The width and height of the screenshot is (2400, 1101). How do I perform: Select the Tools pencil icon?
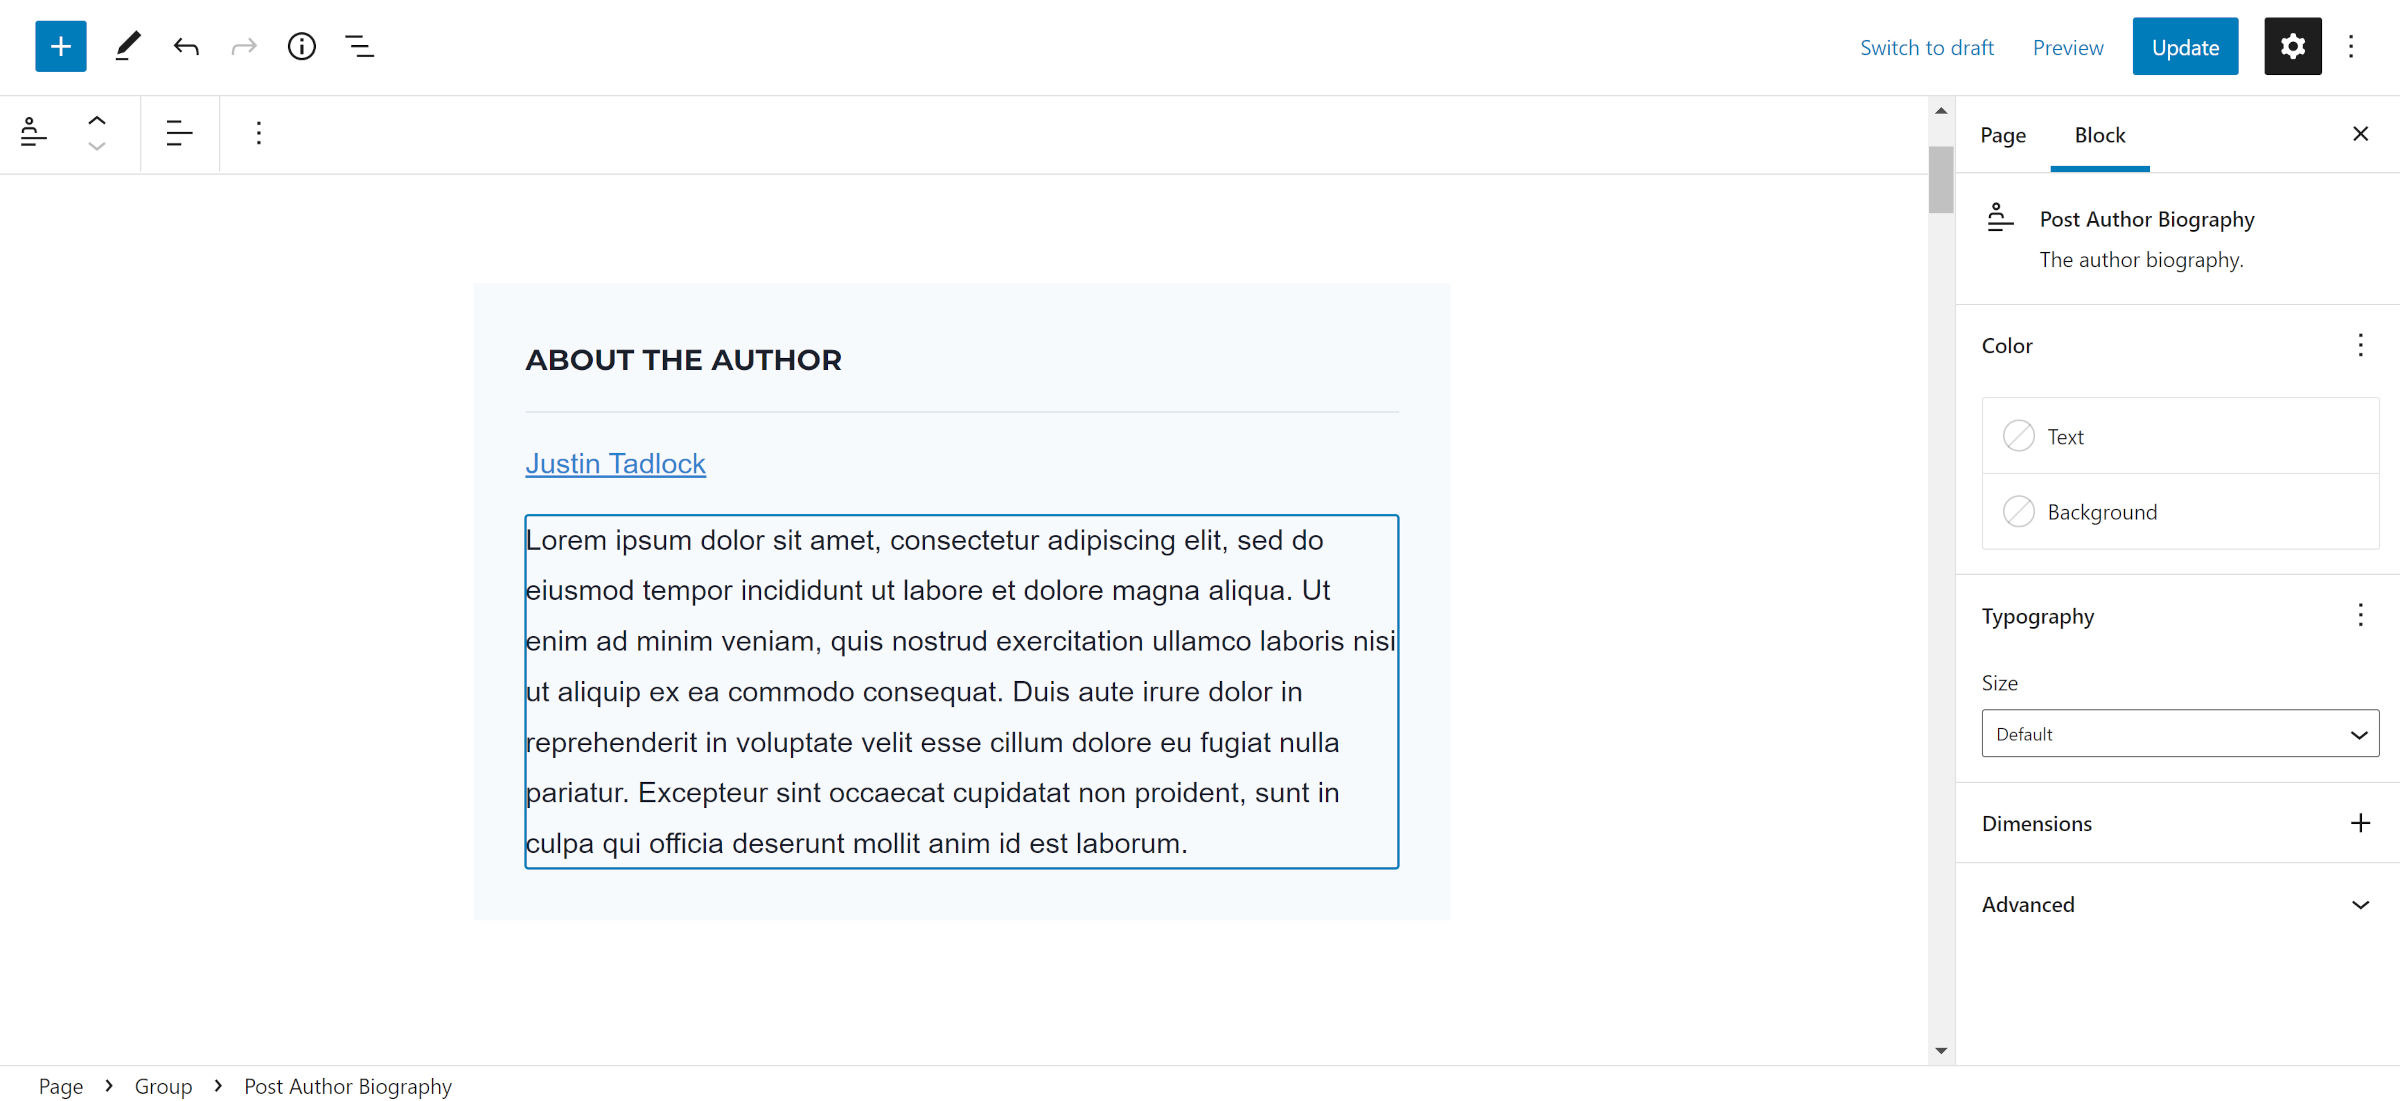127,46
